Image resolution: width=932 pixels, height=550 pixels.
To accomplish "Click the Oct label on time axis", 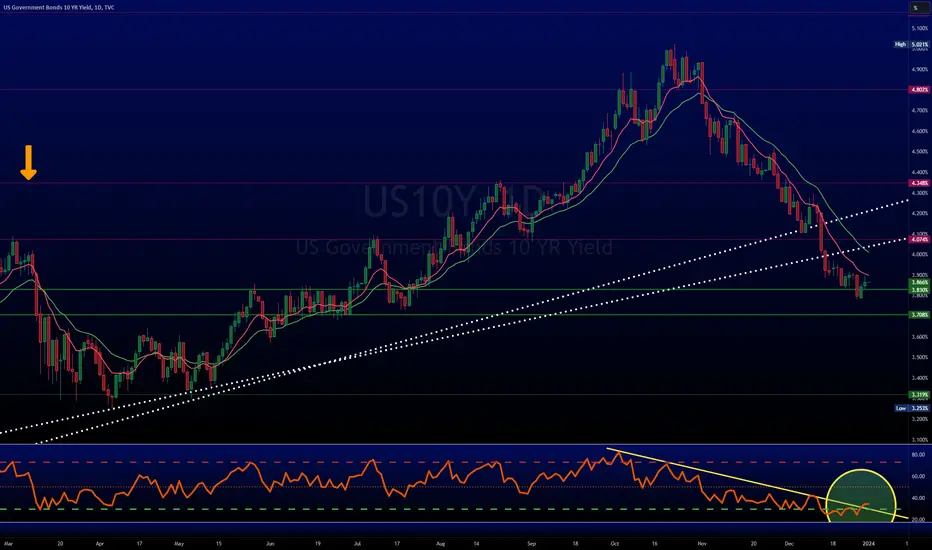I will tap(615, 543).
